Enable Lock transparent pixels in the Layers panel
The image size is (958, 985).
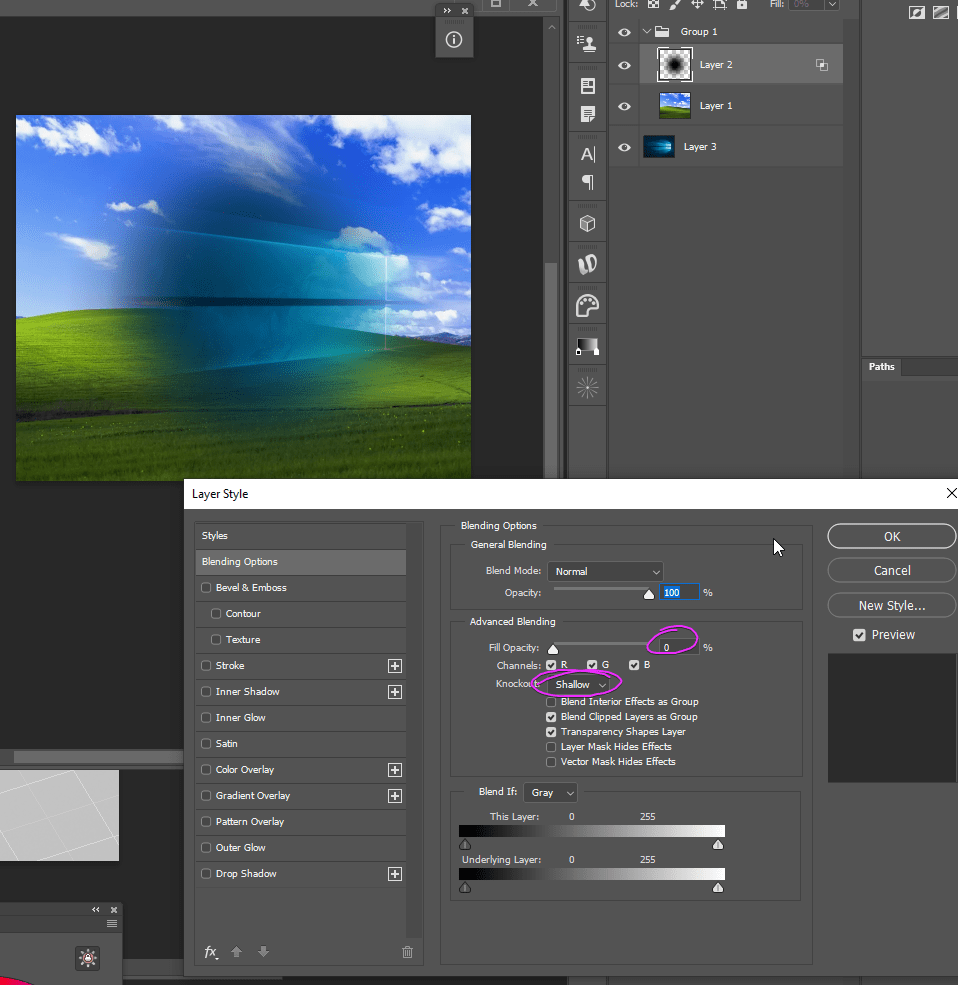[x=654, y=5]
